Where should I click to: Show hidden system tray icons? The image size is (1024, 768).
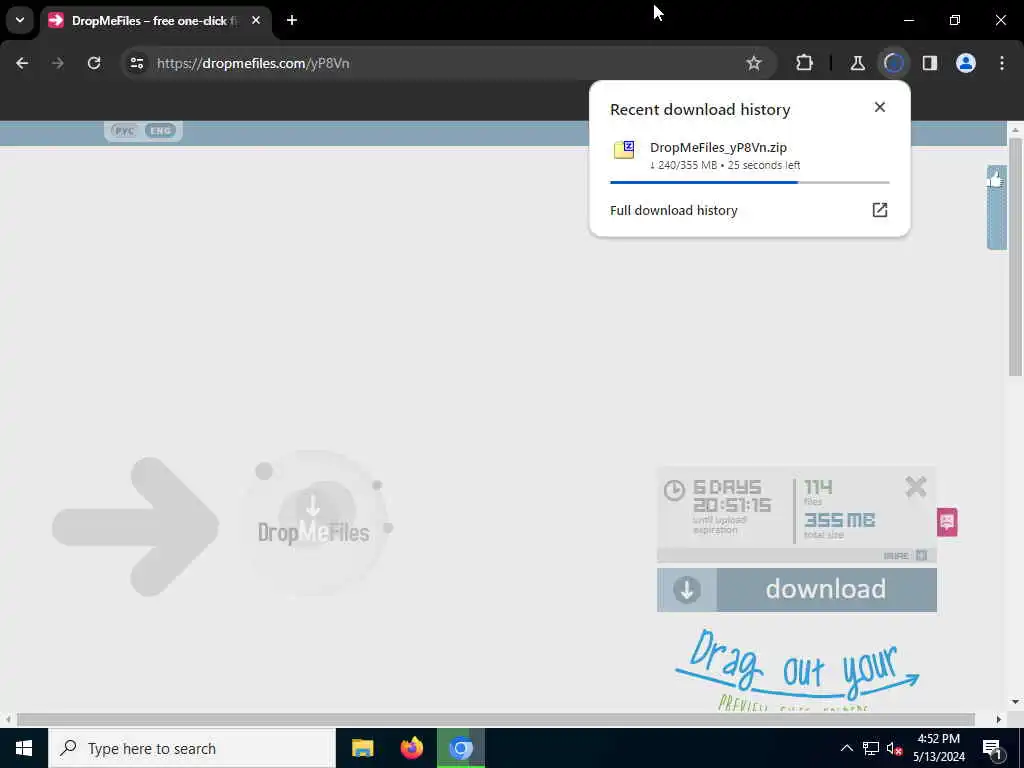(x=846, y=748)
